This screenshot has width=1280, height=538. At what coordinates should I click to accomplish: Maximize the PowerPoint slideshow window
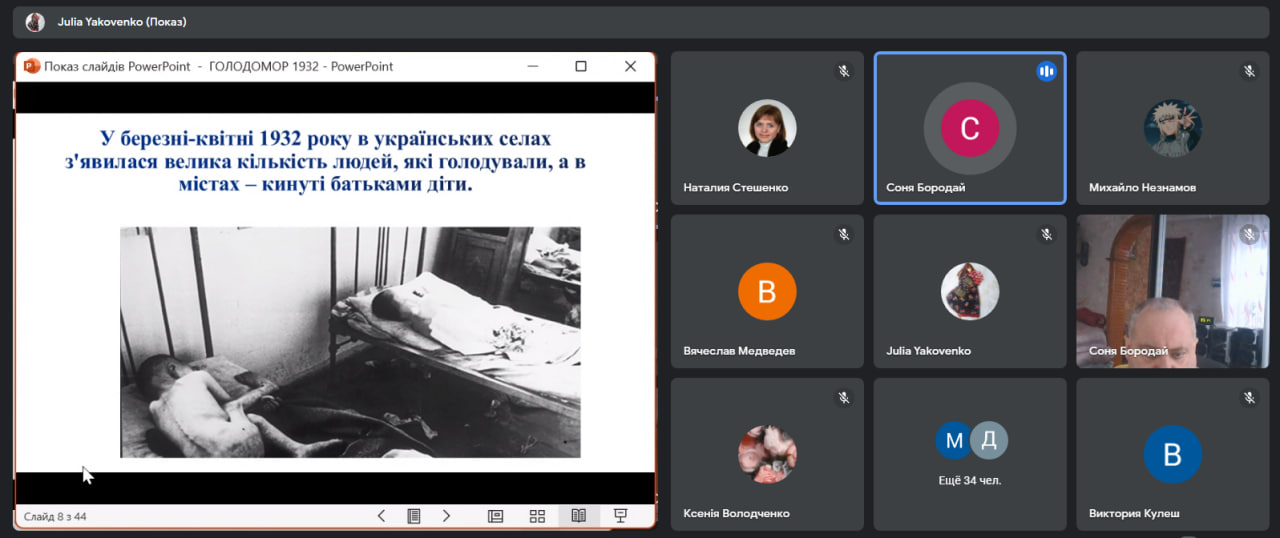(581, 66)
